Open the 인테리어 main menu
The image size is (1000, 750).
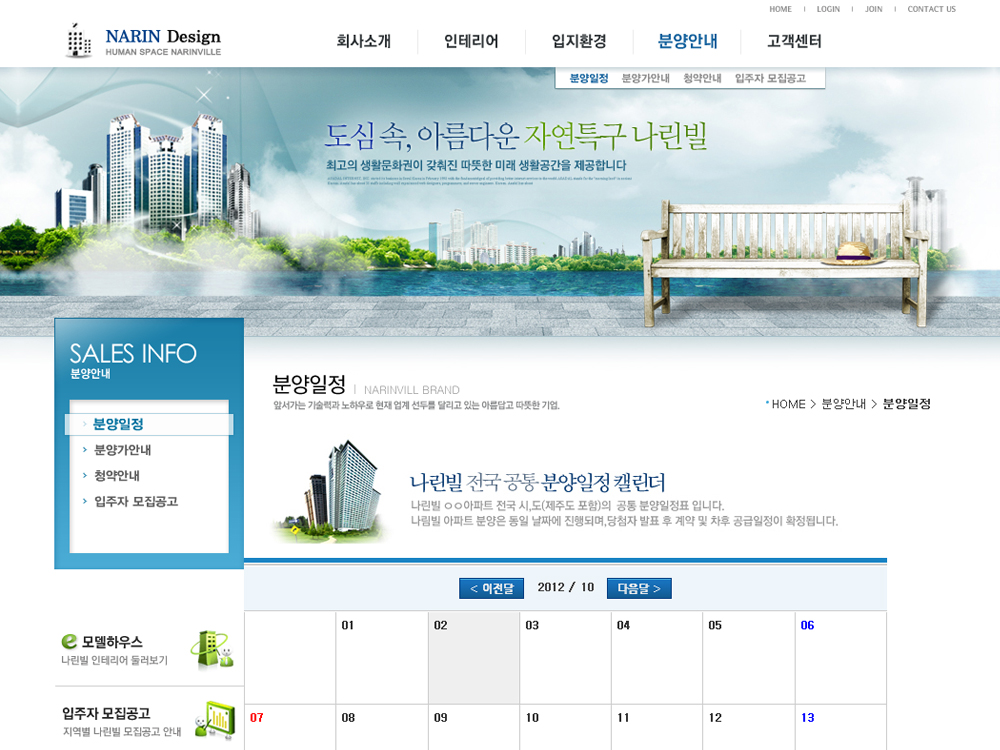tap(471, 42)
